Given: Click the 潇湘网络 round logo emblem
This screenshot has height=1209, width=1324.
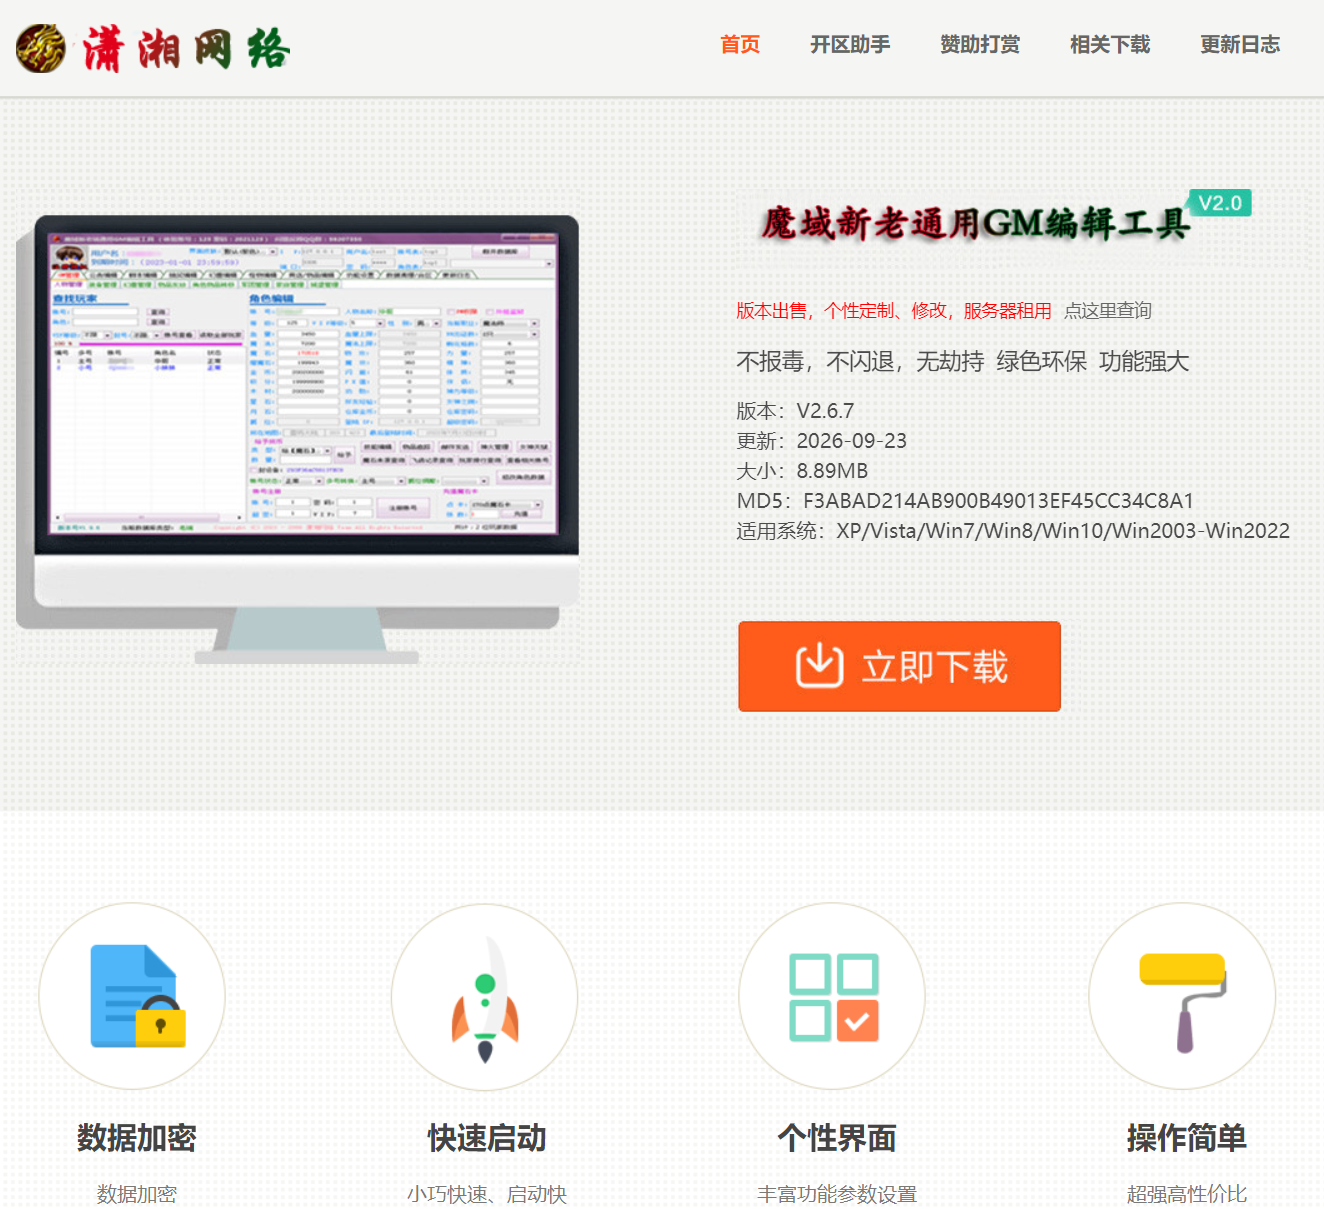Looking at the screenshot, I should pos(41,48).
